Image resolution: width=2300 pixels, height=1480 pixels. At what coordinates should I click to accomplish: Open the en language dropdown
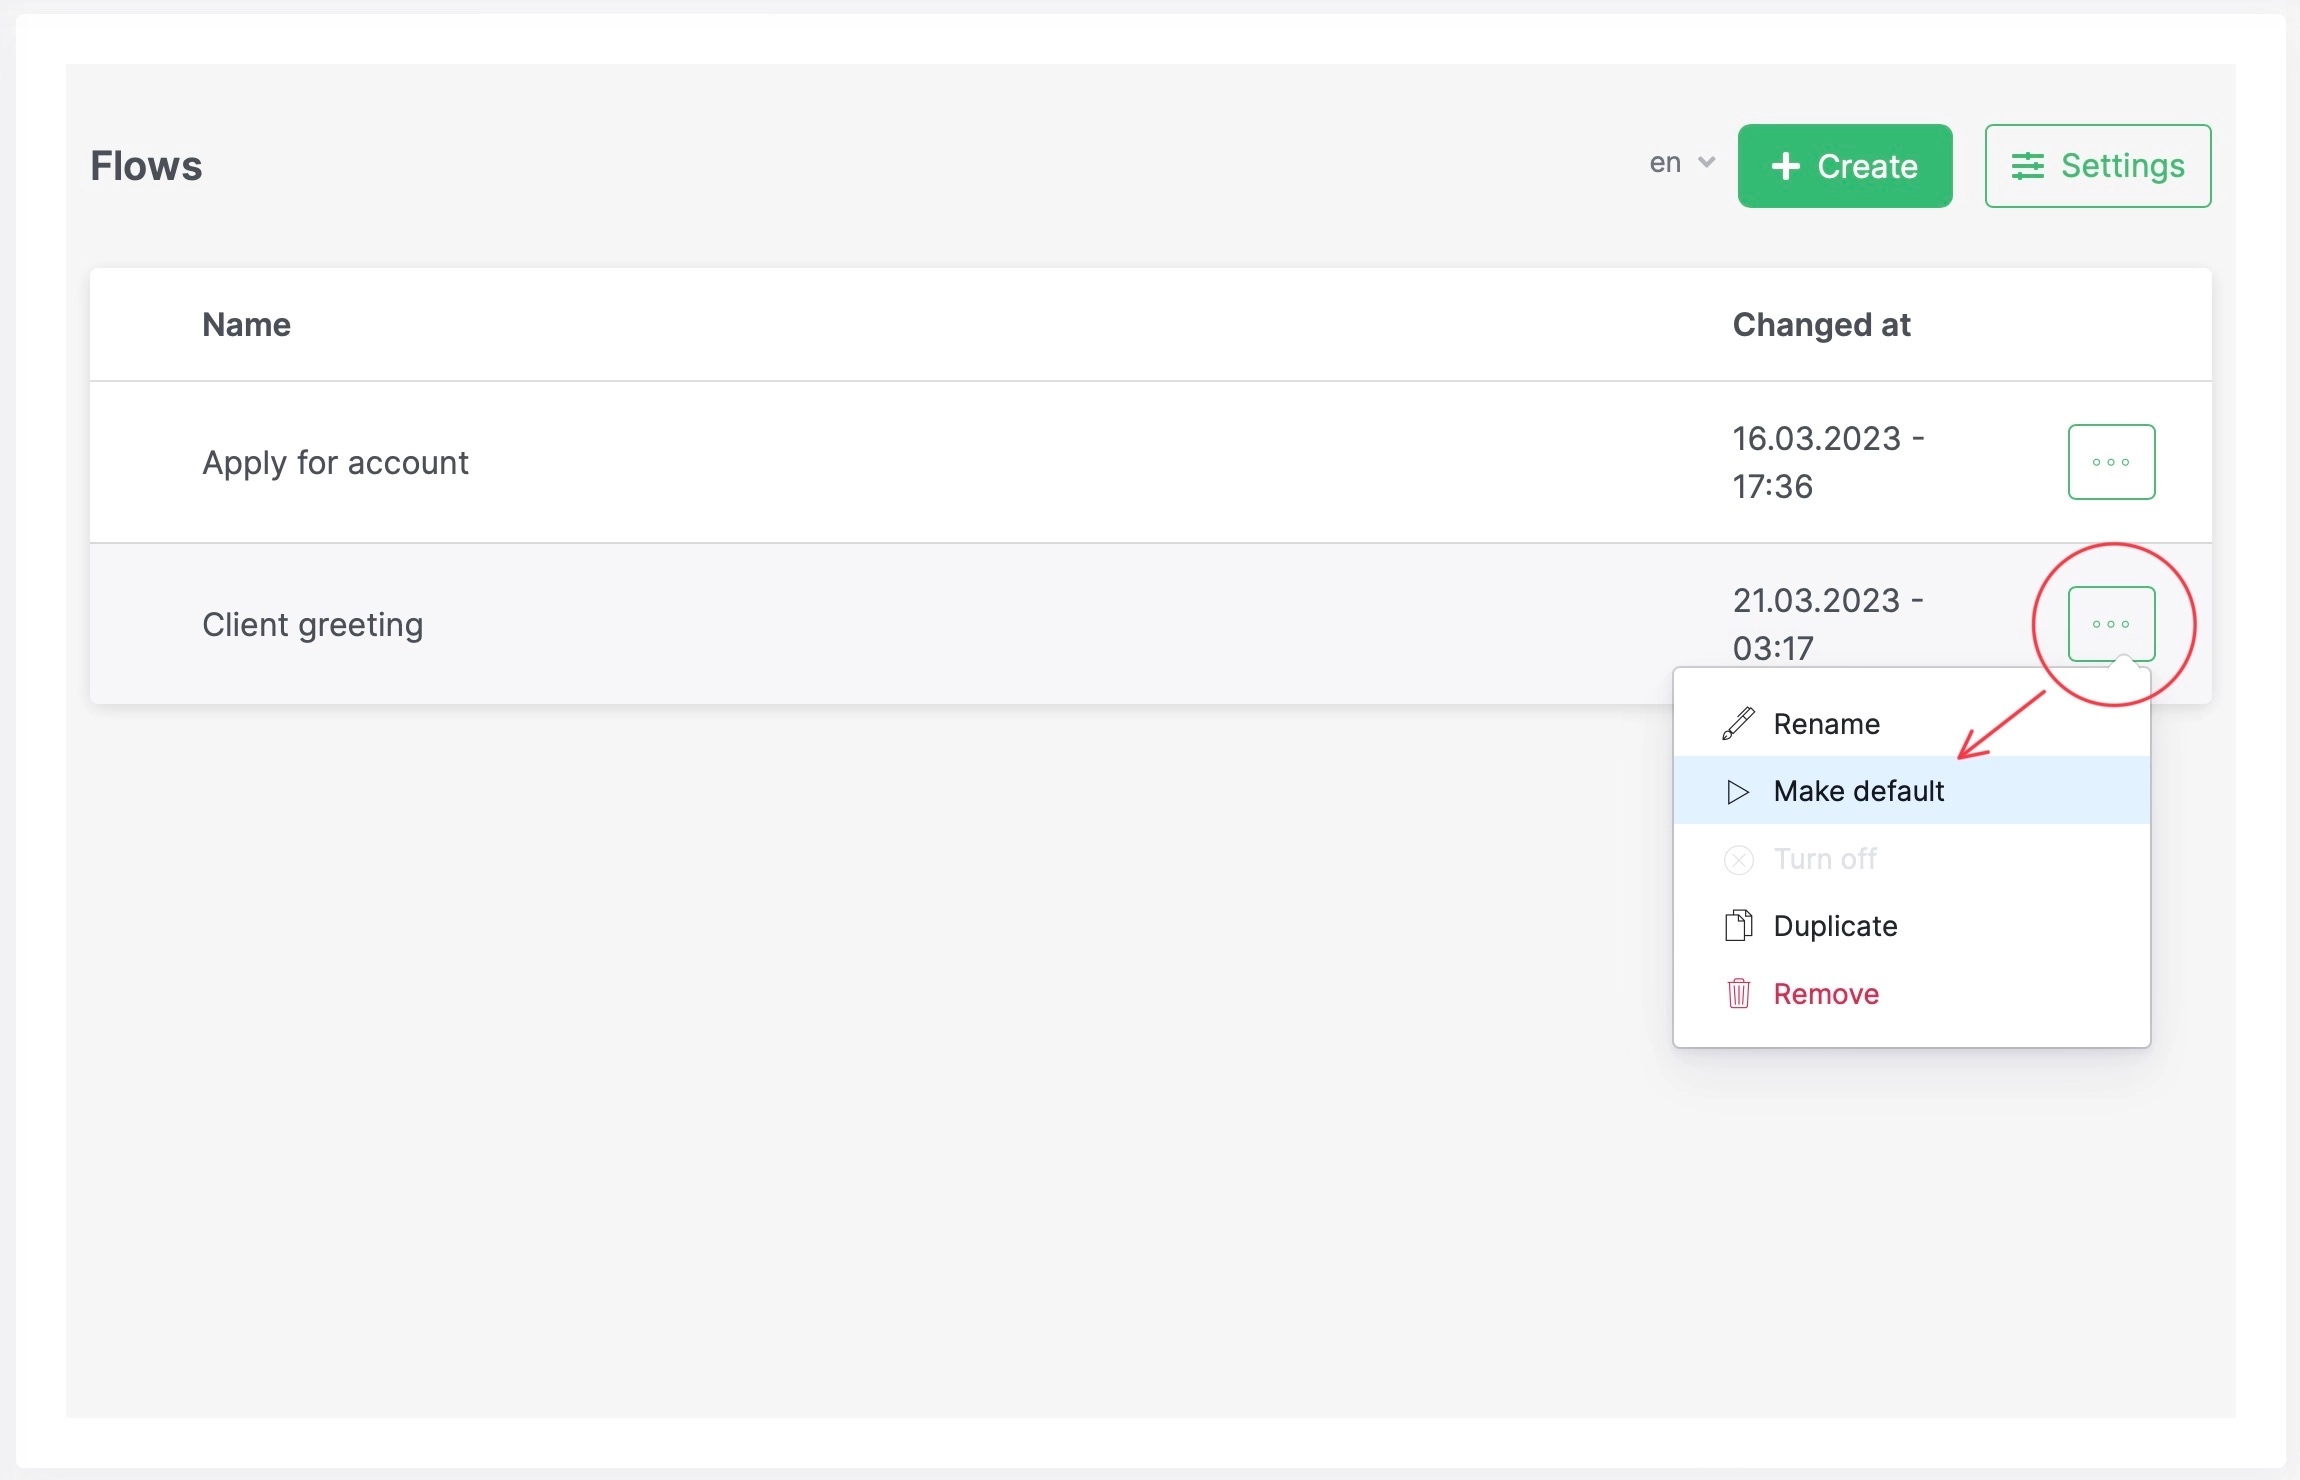1666,163
